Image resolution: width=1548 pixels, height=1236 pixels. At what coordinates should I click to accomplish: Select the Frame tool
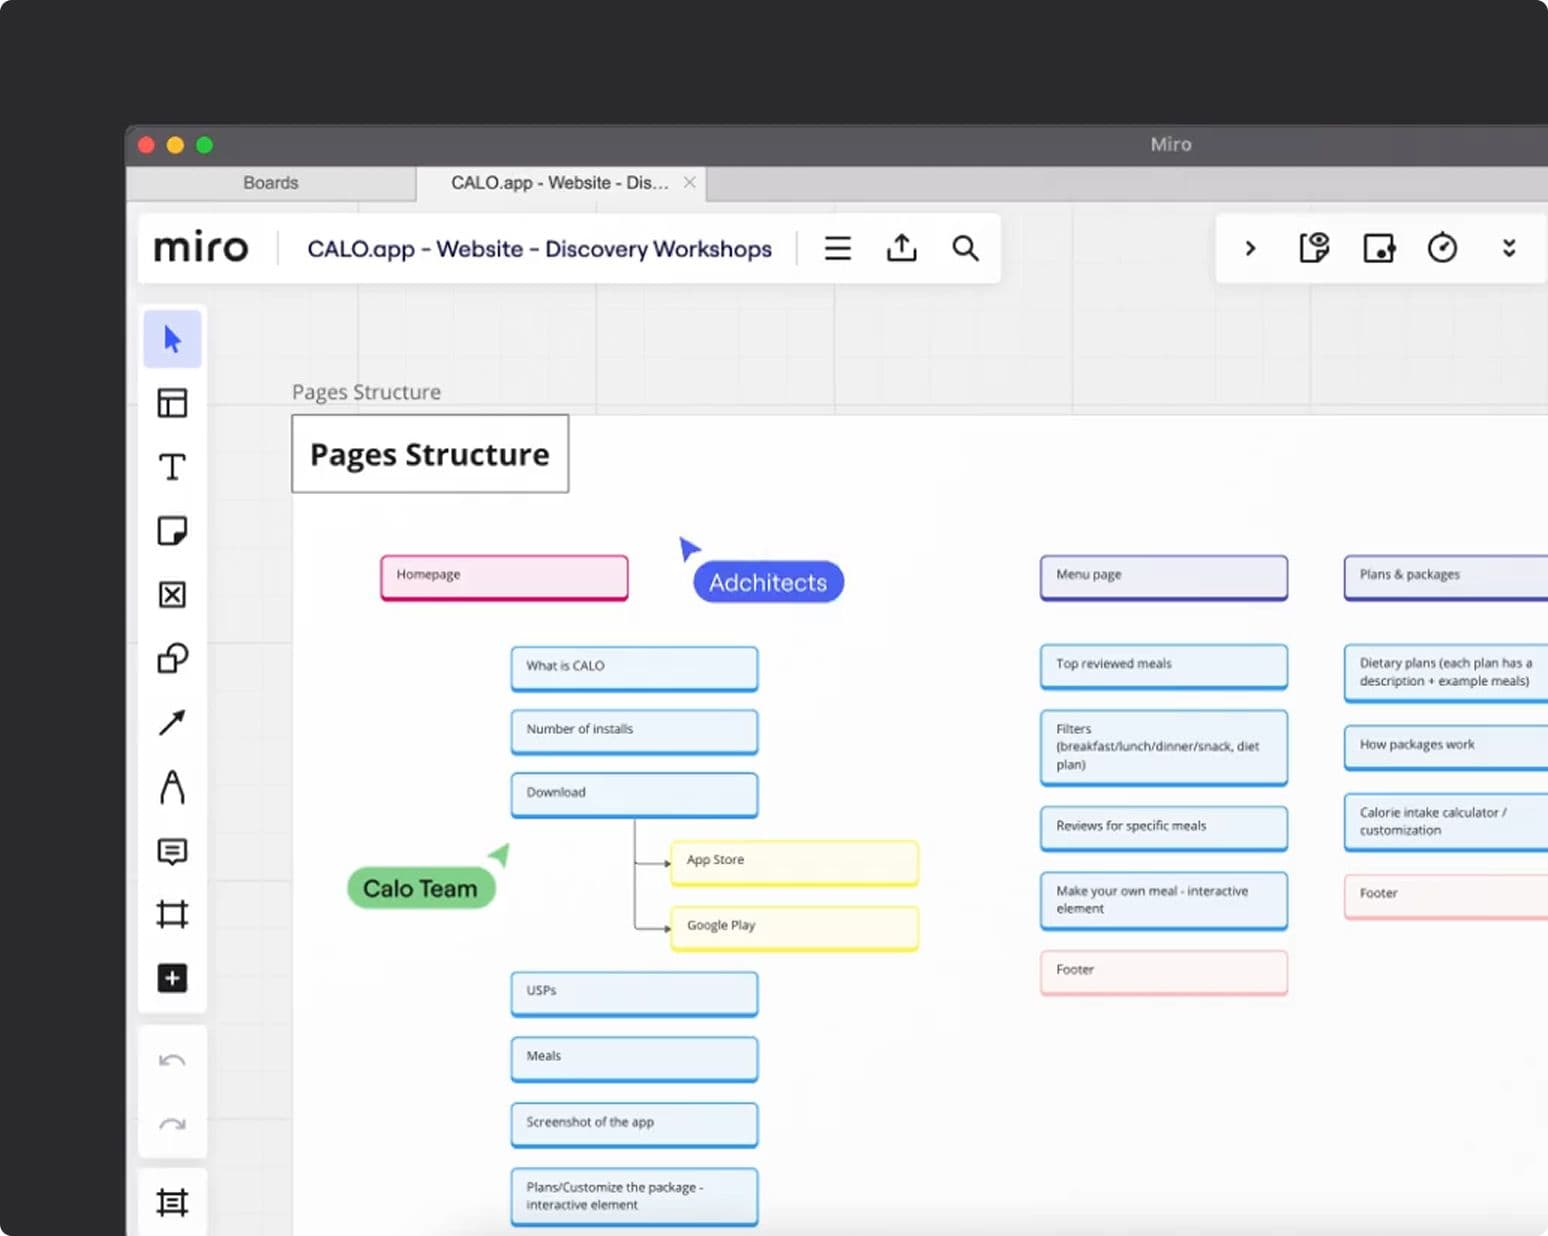pyautogui.click(x=172, y=914)
